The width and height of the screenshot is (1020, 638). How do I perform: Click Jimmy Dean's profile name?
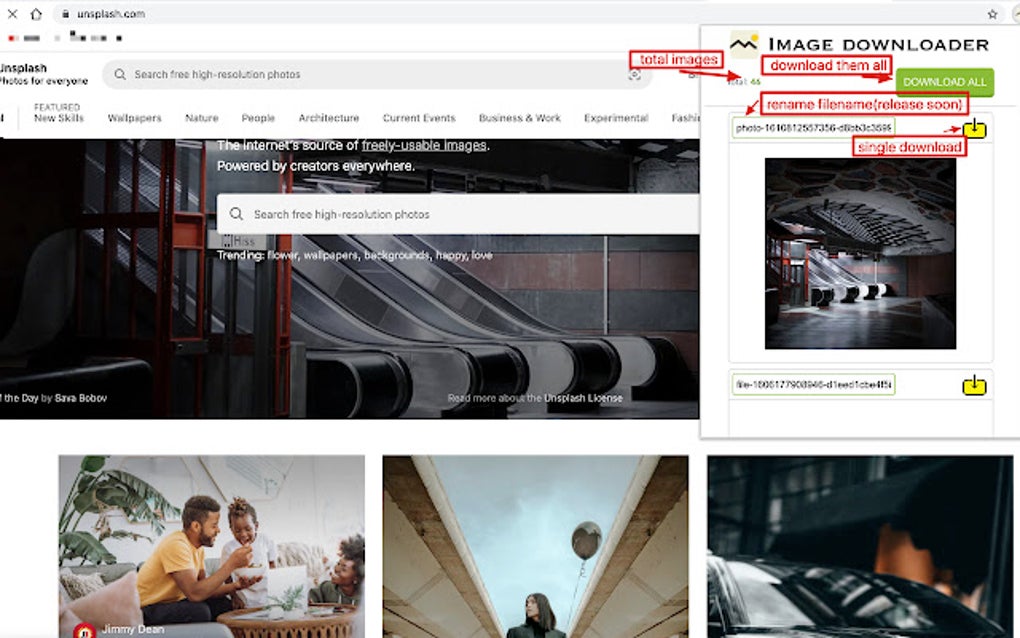point(132,629)
